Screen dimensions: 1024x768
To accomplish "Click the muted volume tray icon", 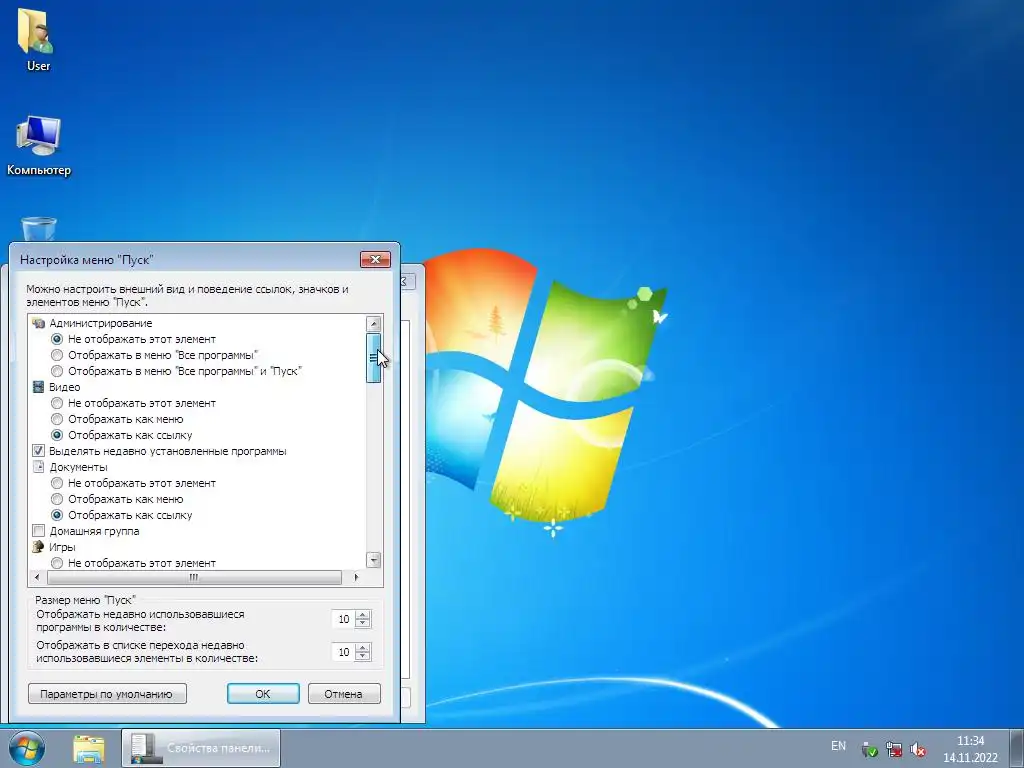I will [918, 749].
